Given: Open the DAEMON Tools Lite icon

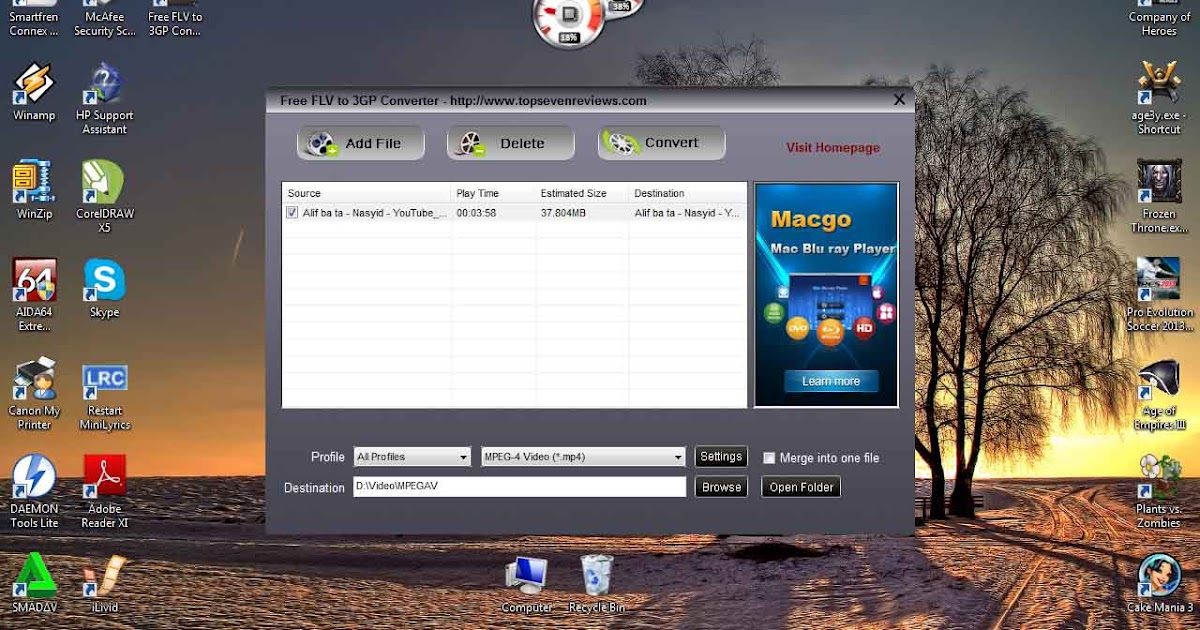Looking at the screenshot, I should pos(34,491).
